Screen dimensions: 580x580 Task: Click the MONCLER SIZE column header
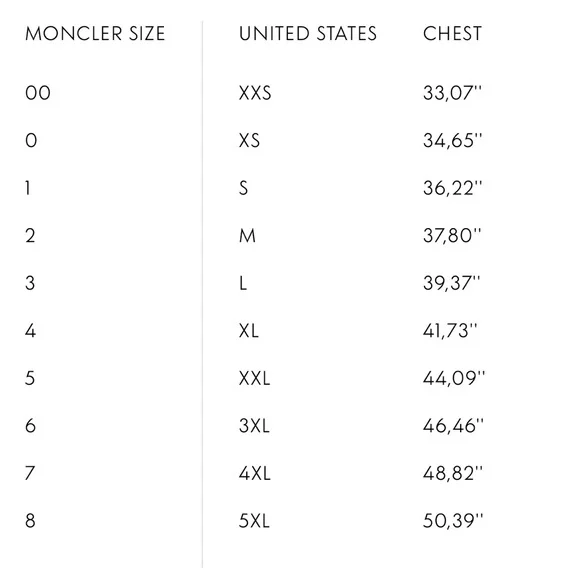[95, 34]
